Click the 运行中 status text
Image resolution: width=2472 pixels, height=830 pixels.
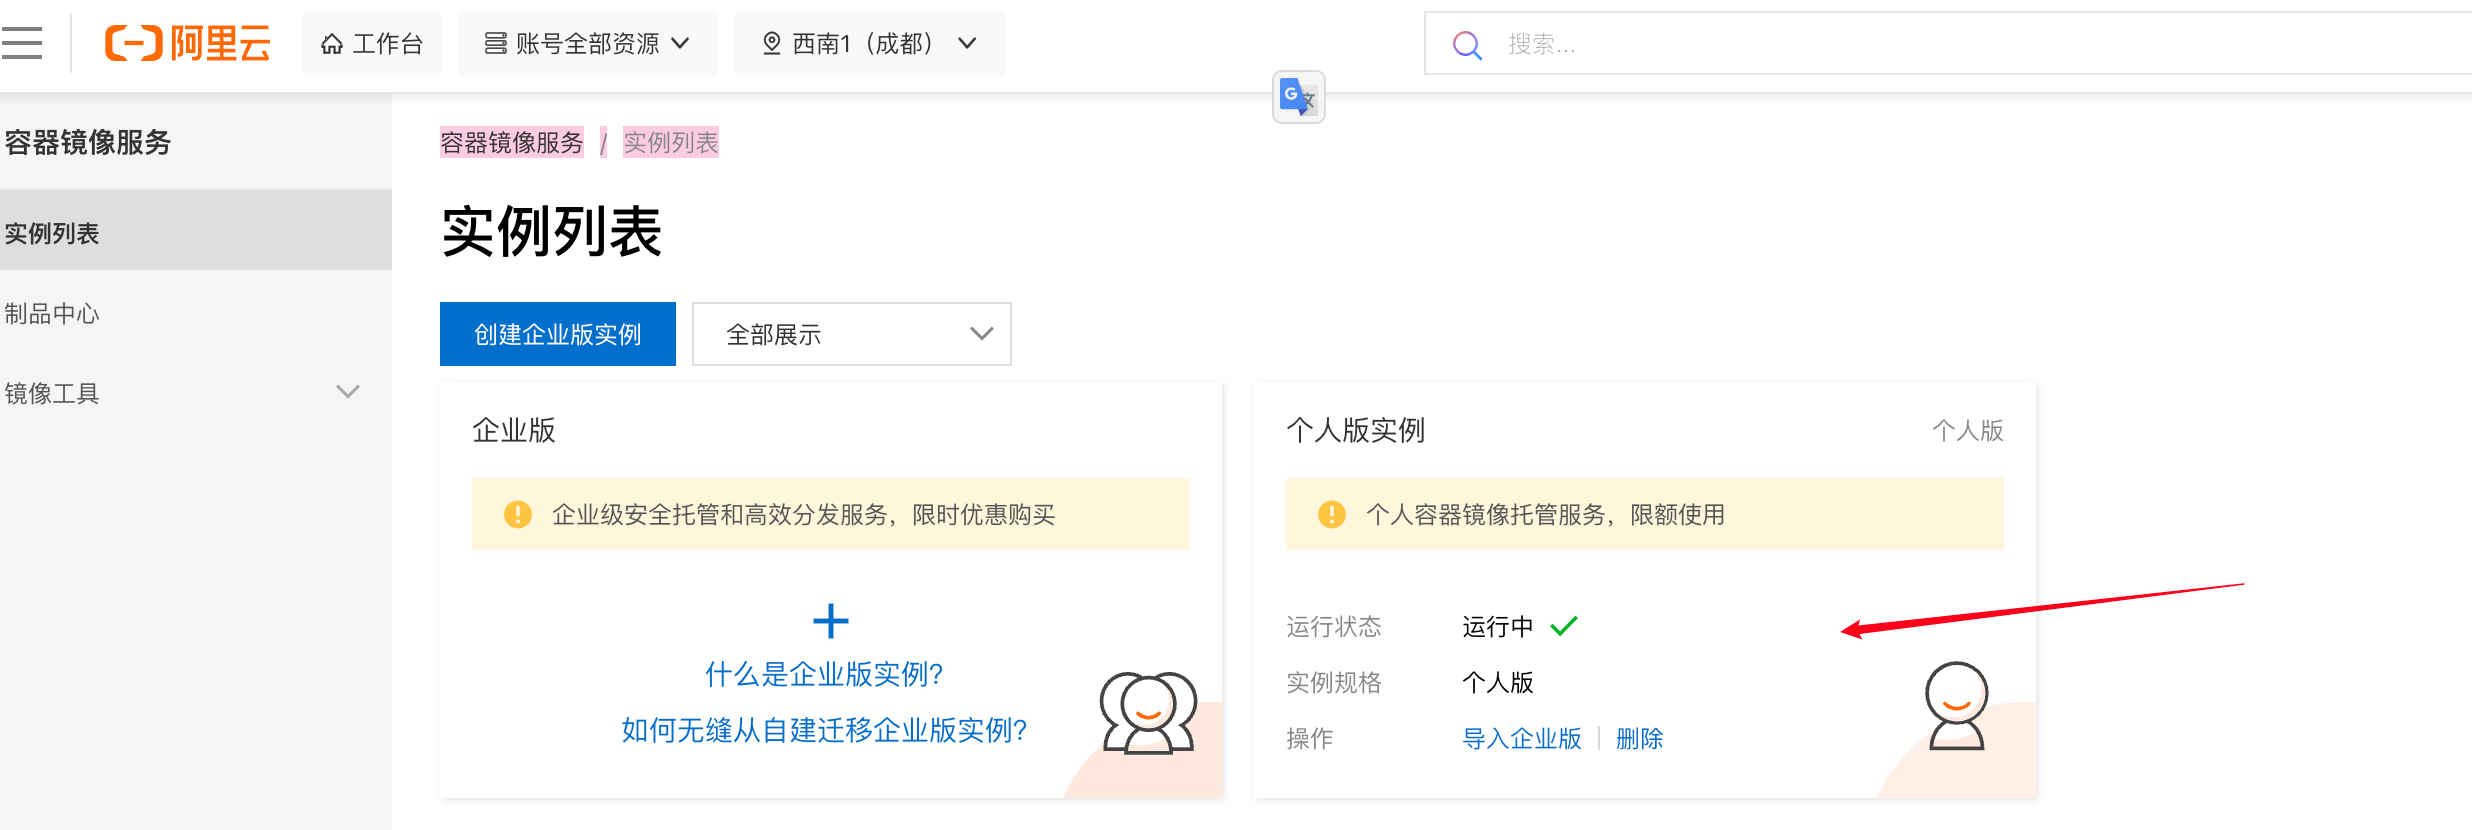tap(1498, 627)
